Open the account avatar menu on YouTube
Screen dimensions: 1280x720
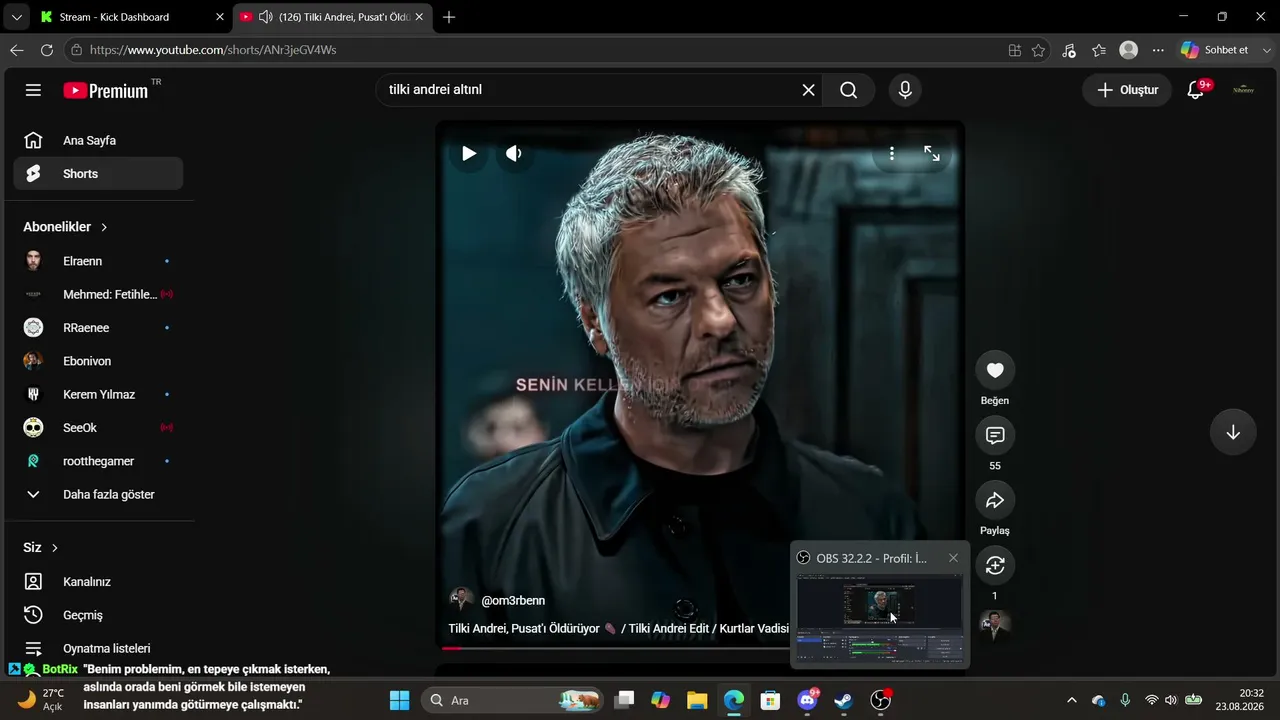pos(1243,90)
